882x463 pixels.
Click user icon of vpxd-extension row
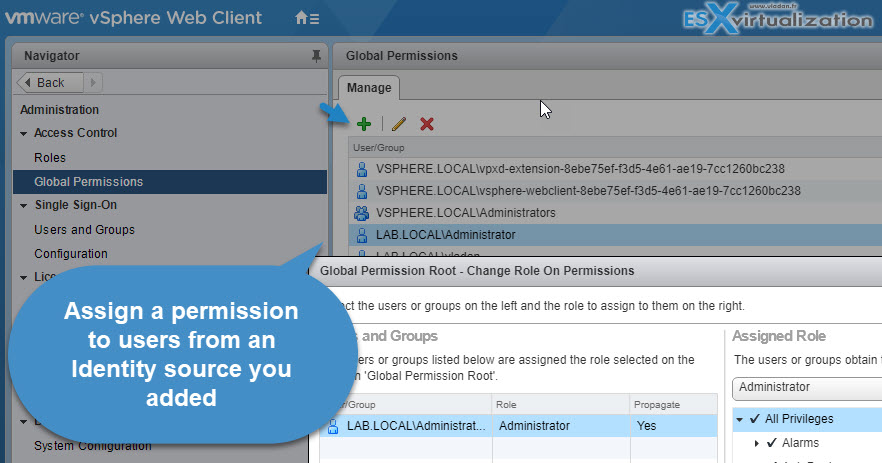pyautogui.click(x=362, y=169)
